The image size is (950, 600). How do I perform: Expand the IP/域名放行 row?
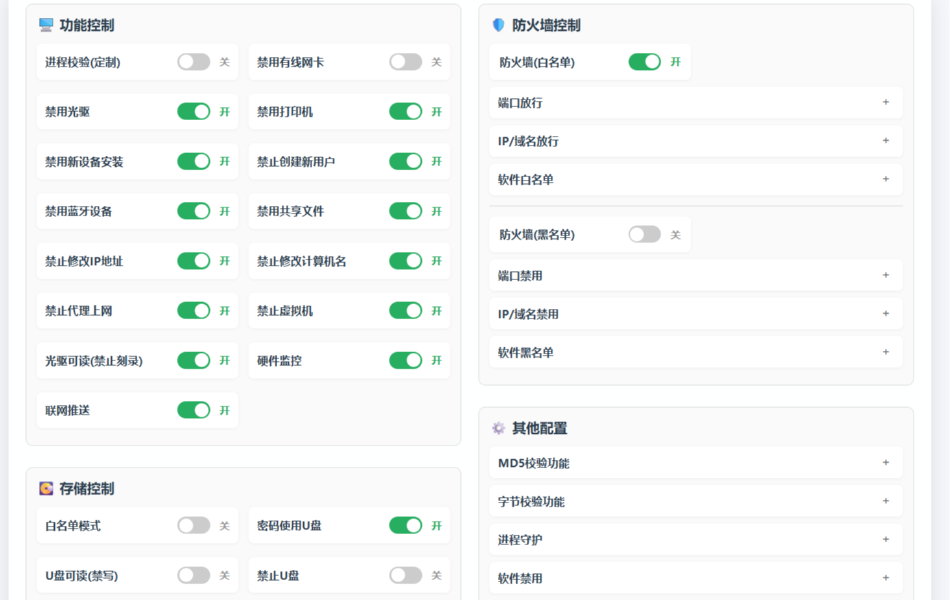[695, 141]
